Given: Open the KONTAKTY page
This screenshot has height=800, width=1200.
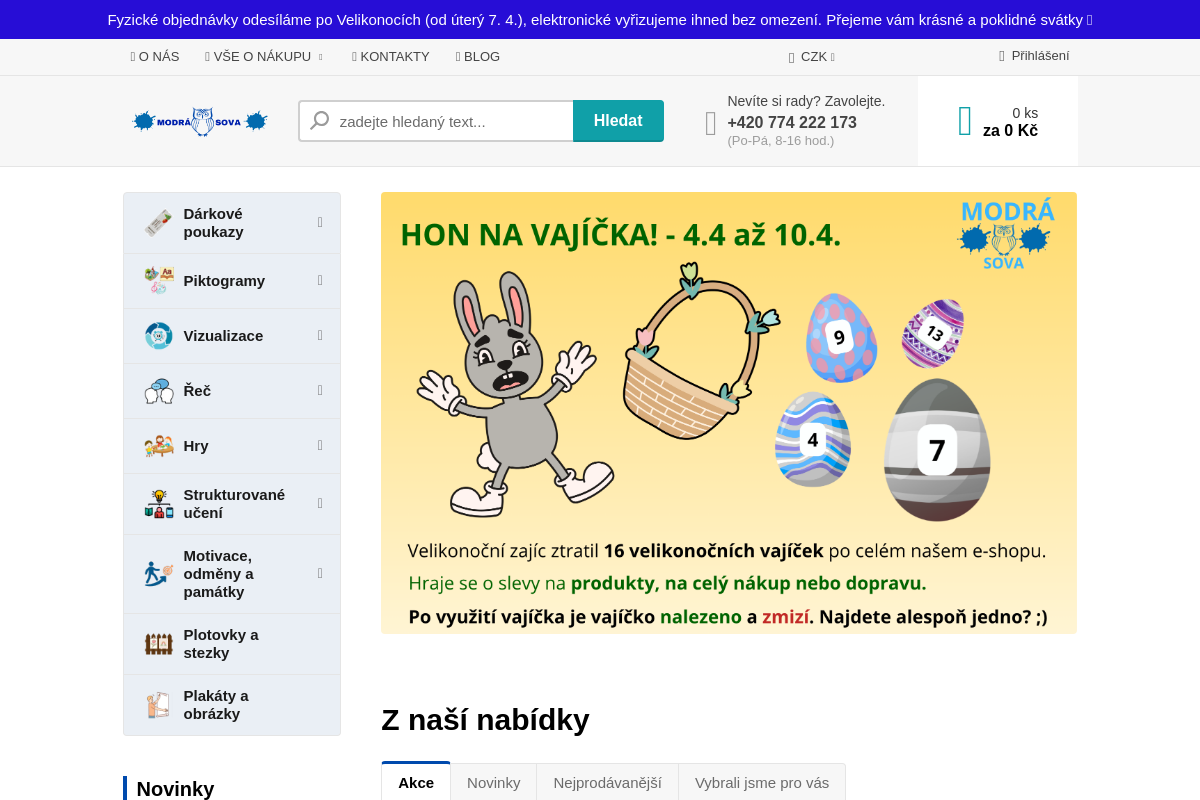Looking at the screenshot, I should [390, 57].
